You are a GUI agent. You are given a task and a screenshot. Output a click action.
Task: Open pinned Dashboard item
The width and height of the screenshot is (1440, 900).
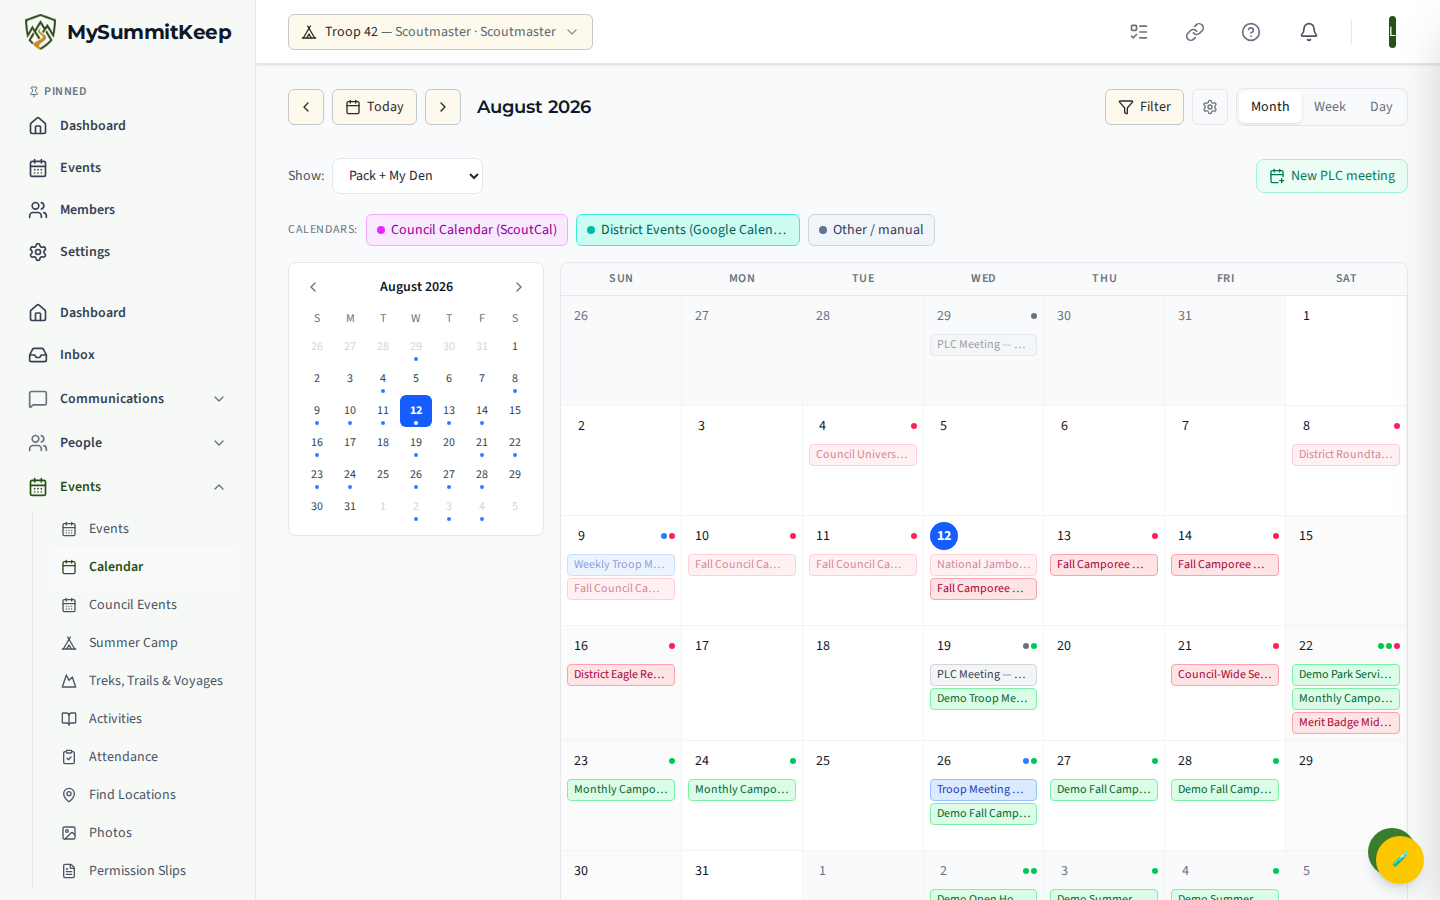128,126
